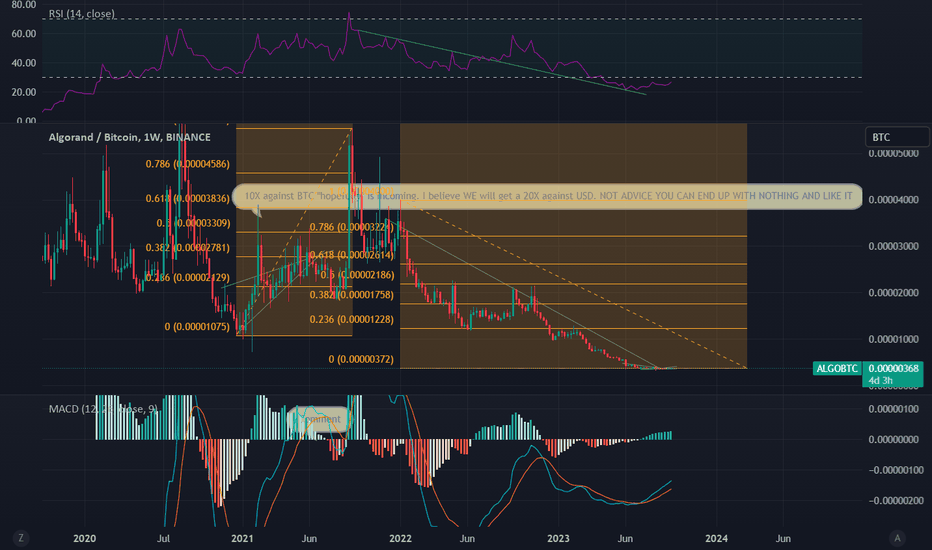
Task: Click the 2024 label on time axis
Action: 716,539
